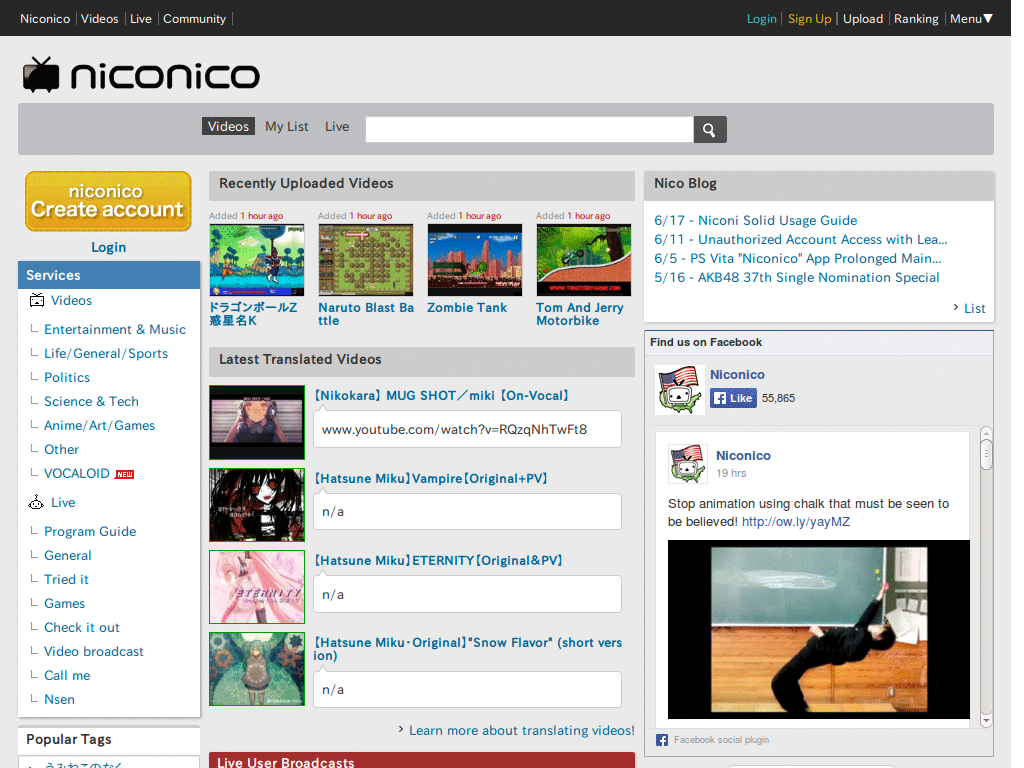Open the ETERNITY video thumbnail

tap(257, 587)
